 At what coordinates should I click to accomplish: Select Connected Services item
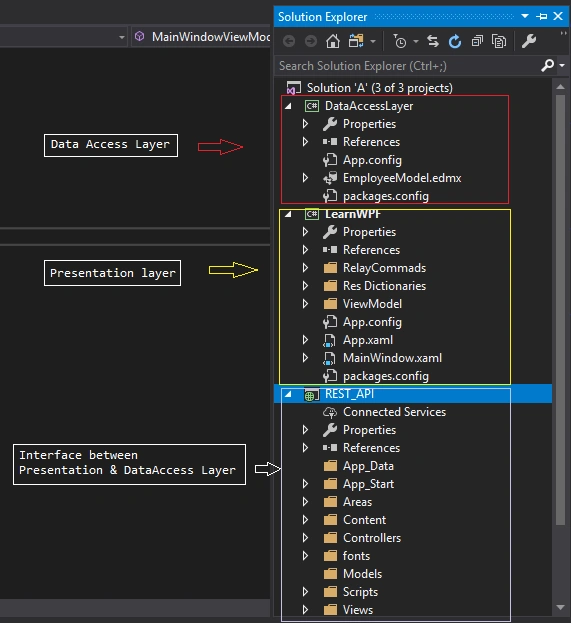[x=394, y=412]
